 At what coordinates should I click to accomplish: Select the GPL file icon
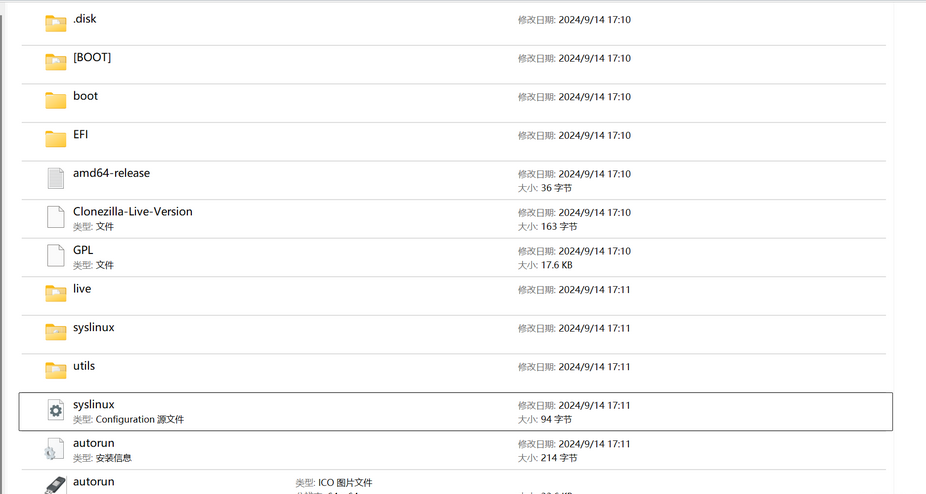coord(56,255)
